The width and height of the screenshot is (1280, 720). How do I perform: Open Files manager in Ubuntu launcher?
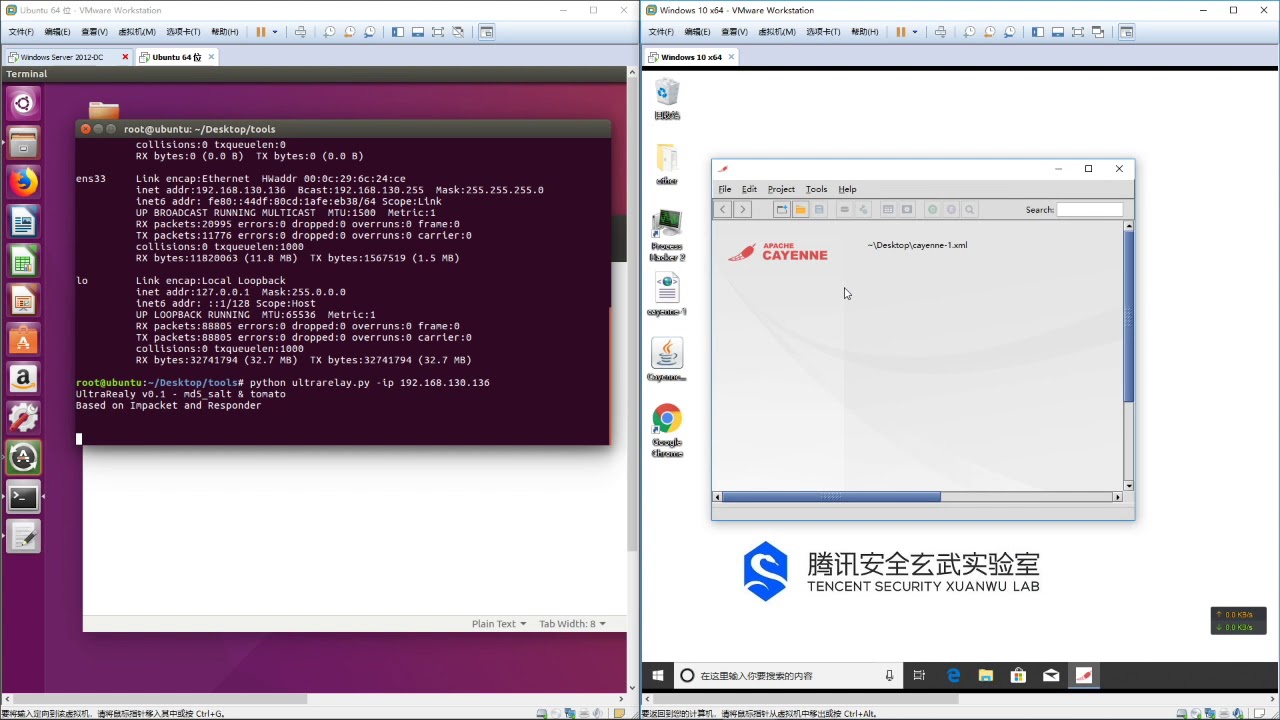click(x=24, y=142)
